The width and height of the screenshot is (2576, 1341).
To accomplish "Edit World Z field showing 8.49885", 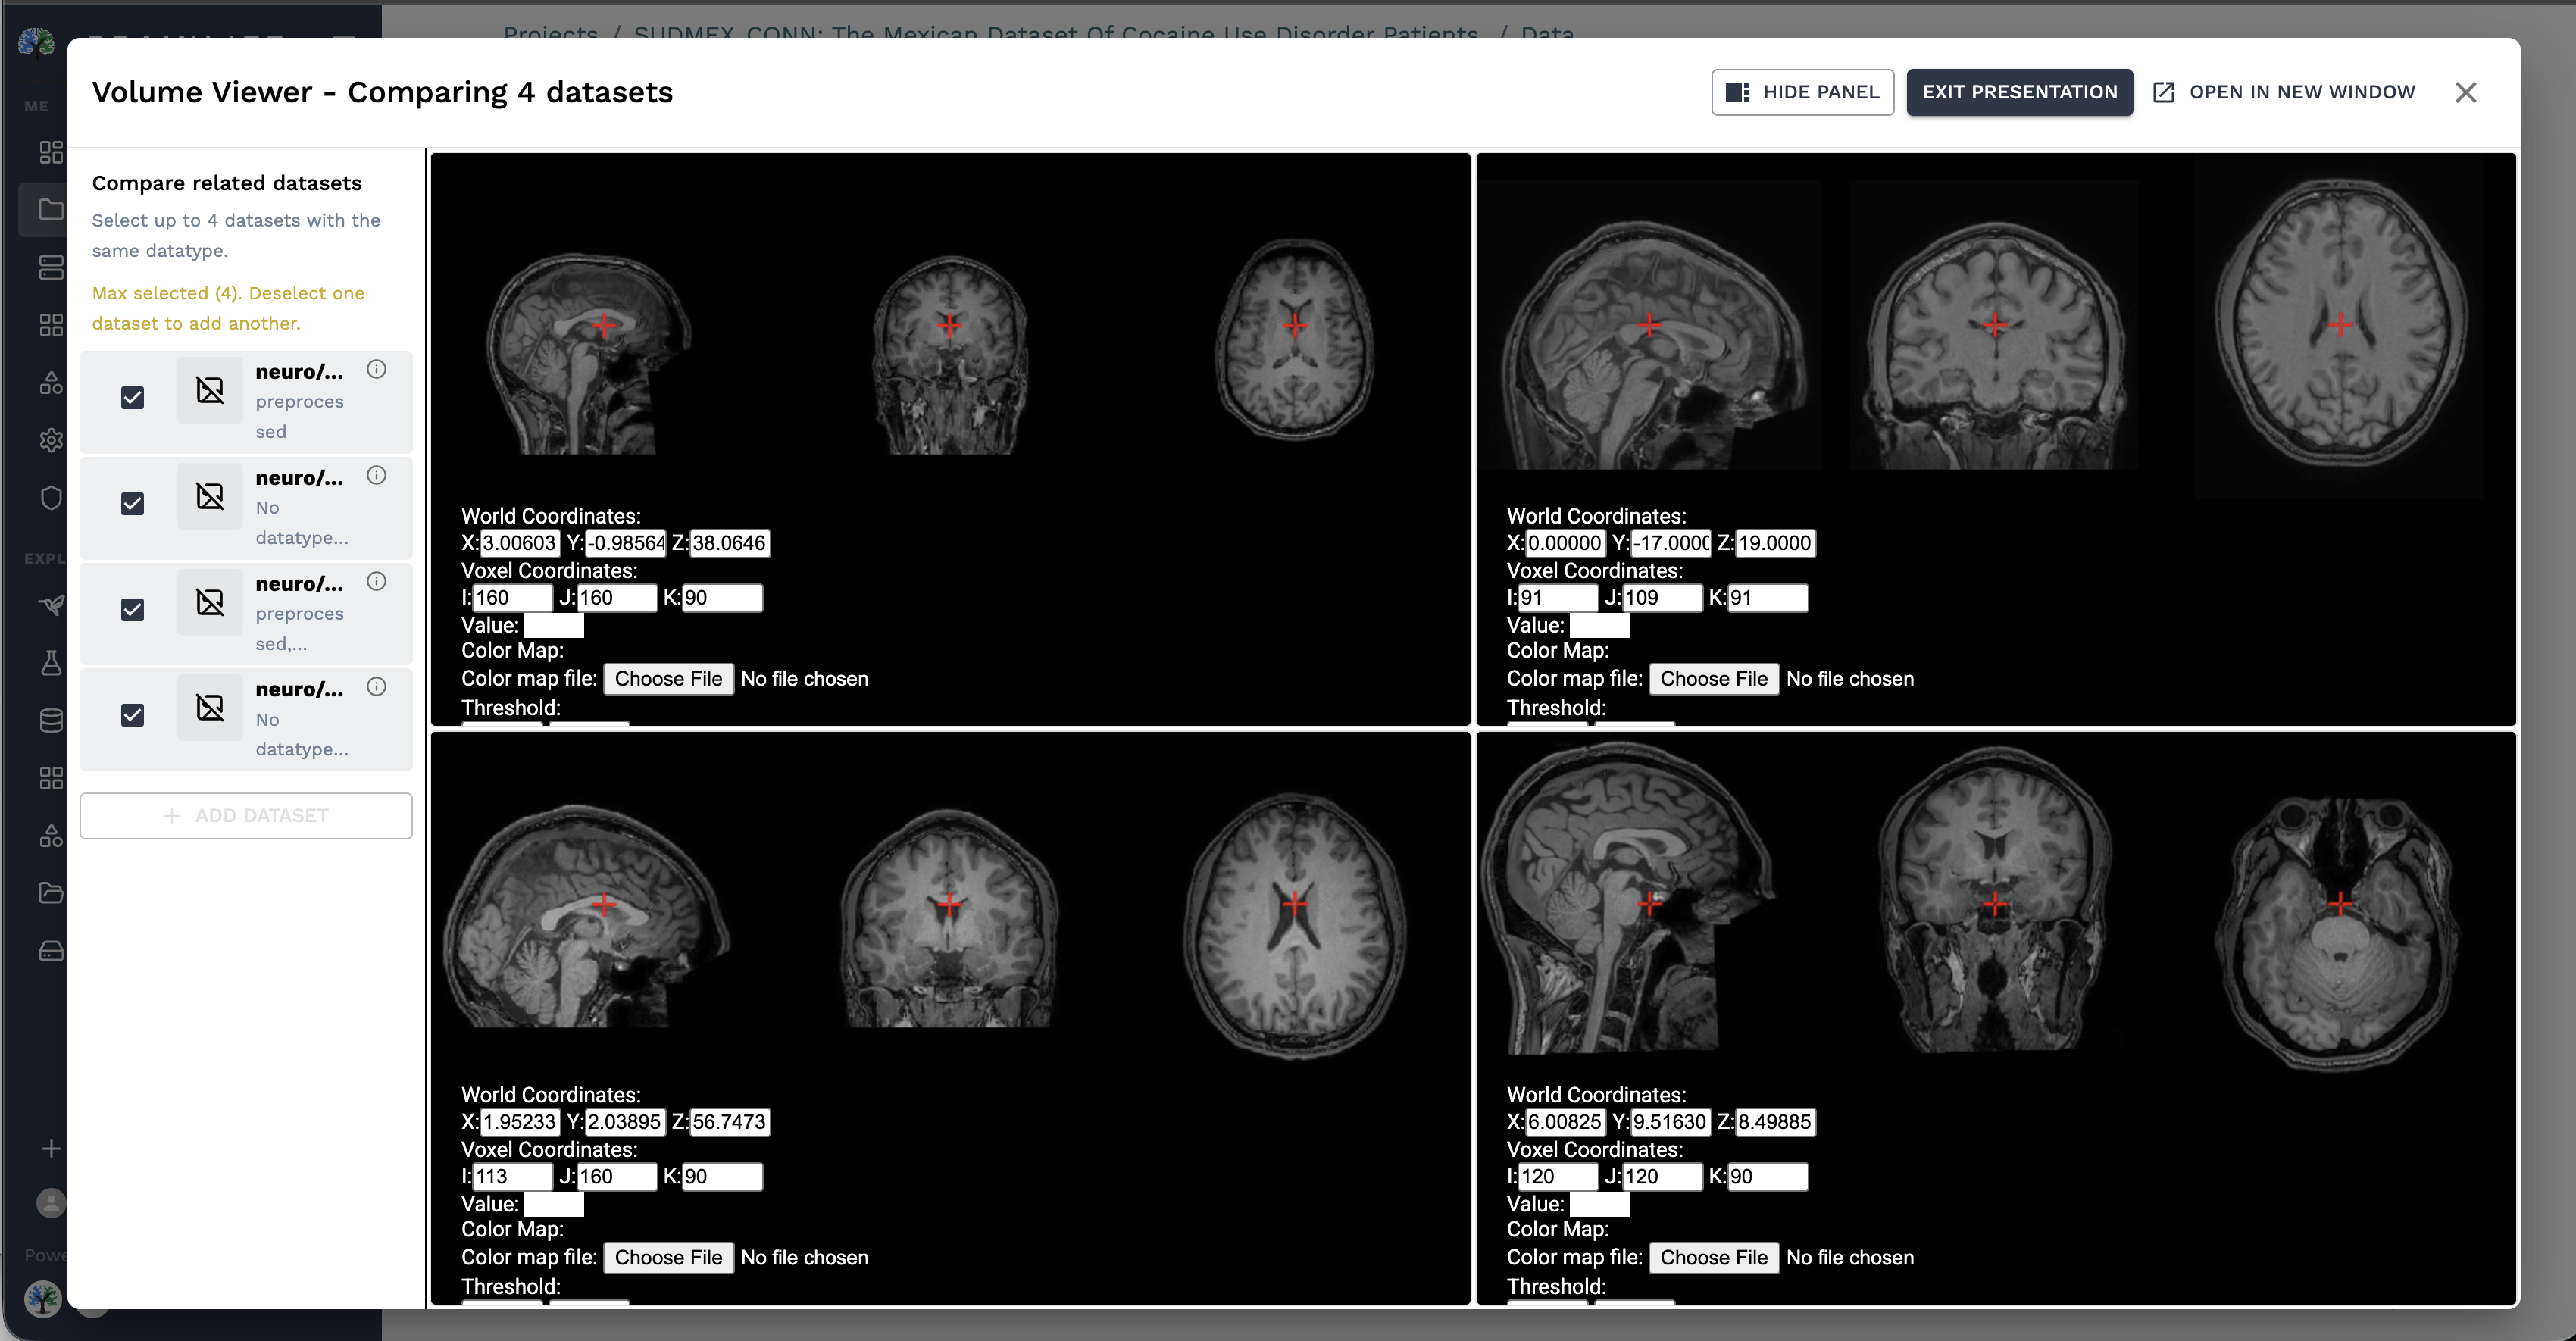I will point(1775,1122).
